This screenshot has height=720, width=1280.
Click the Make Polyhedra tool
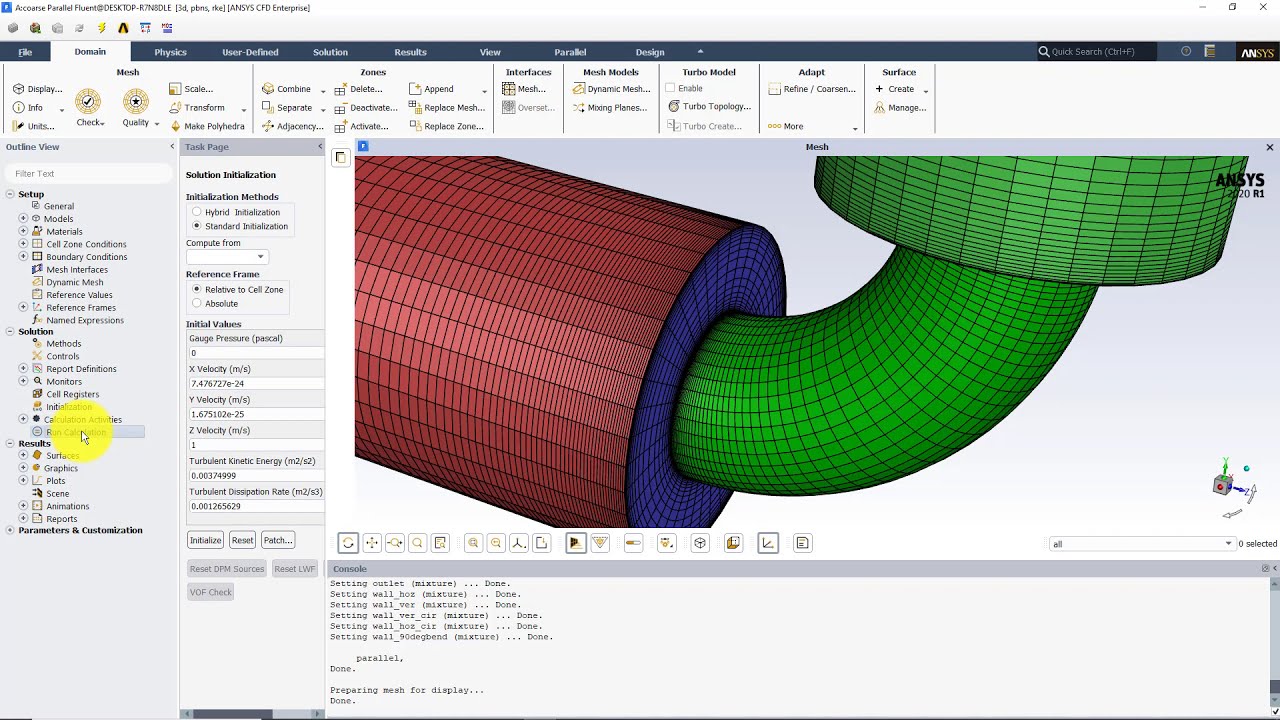pyautogui.click(x=207, y=126)
